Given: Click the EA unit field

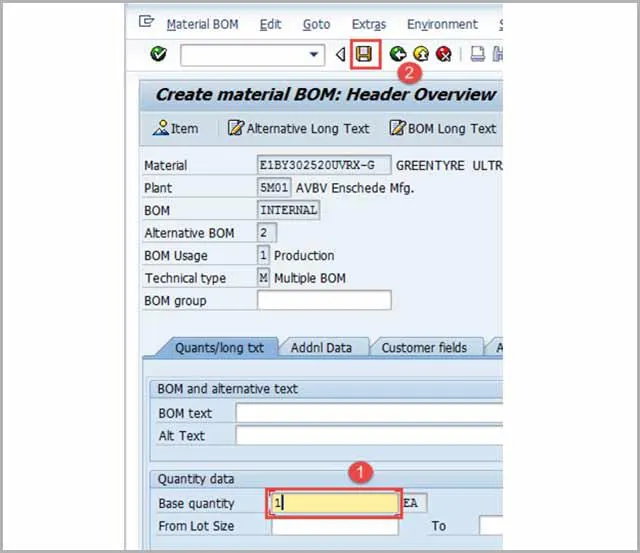Looking at the screenshot, I should 415,503.
